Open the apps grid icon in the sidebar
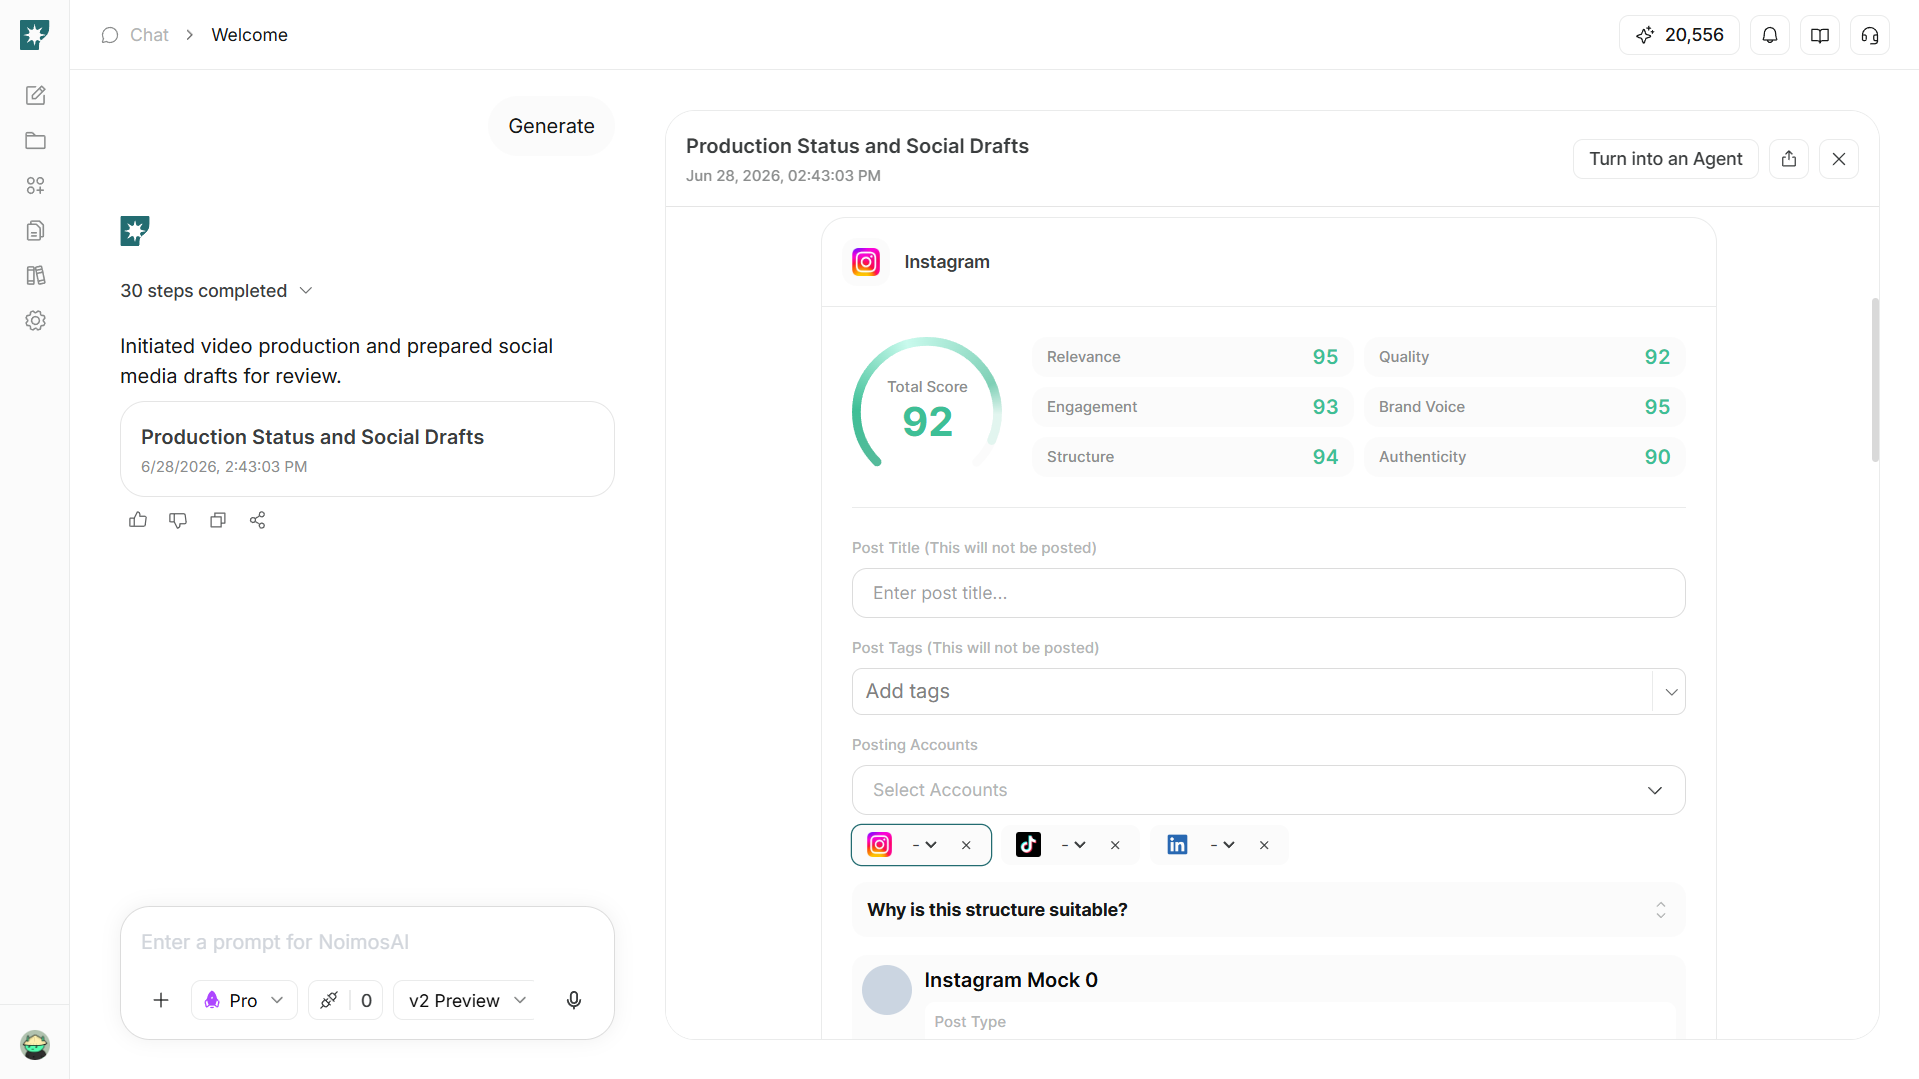The width and height of the screenshot is (1919, 1079). pos(36,185)
